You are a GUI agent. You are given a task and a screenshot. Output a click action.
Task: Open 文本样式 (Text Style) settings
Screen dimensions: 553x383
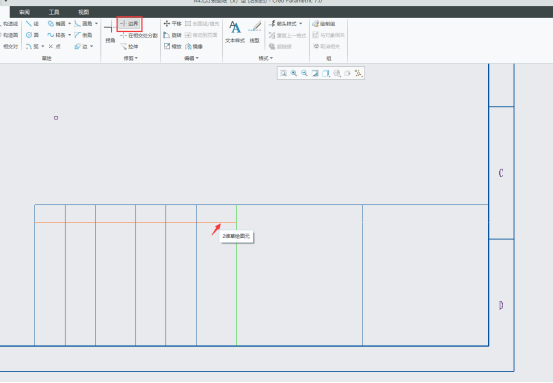point(235,32)
